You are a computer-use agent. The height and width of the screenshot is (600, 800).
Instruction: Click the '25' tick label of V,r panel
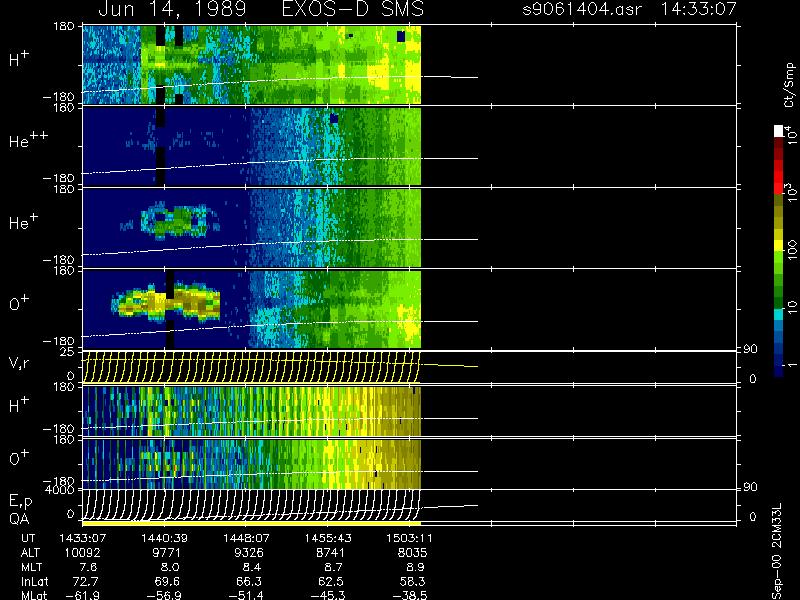(x=67, y=352)
